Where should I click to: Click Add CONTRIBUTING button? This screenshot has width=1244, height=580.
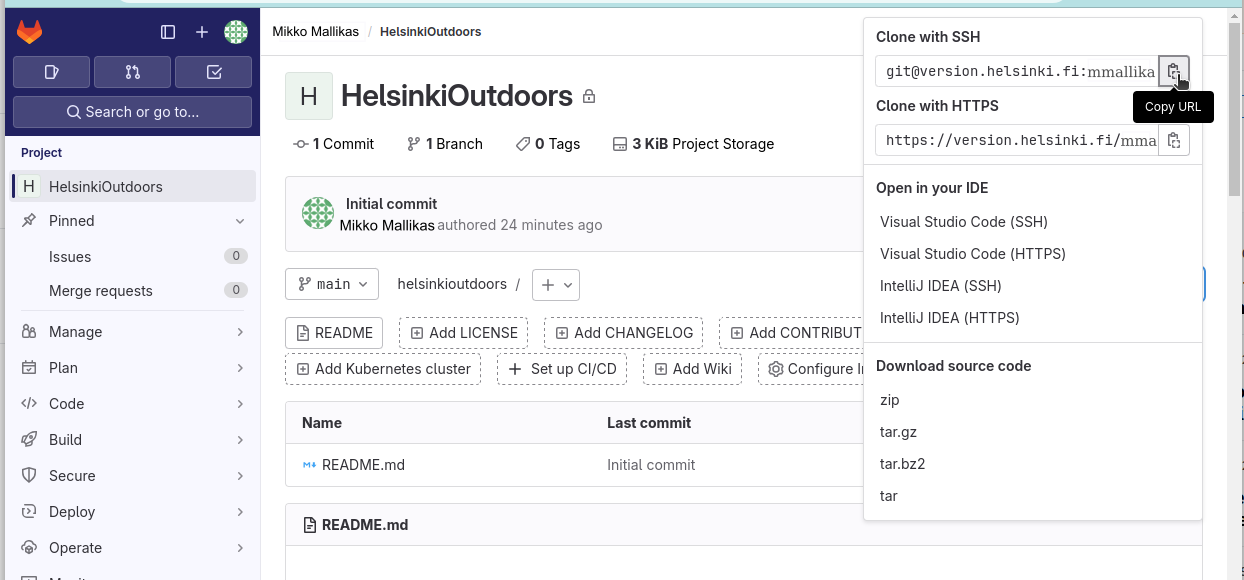(x=791, y=333)
